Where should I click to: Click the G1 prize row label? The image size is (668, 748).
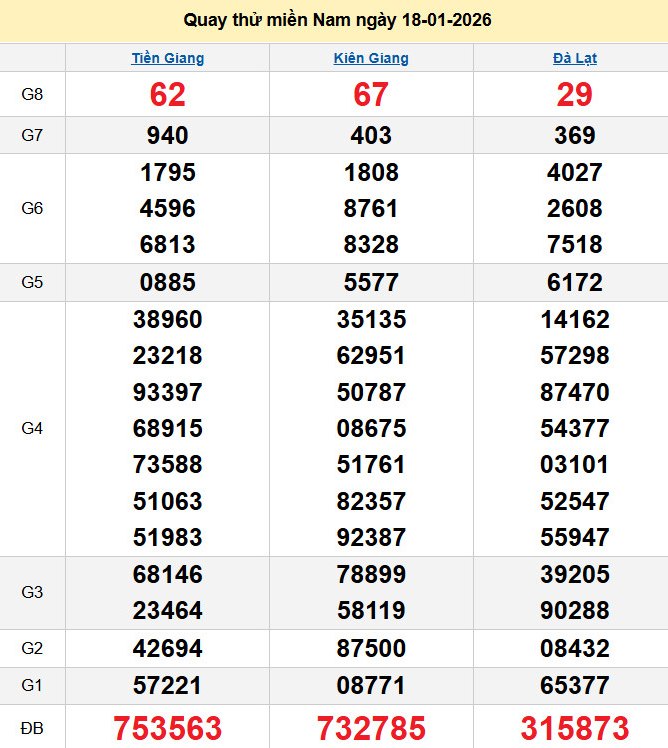[x=32, y=685]
